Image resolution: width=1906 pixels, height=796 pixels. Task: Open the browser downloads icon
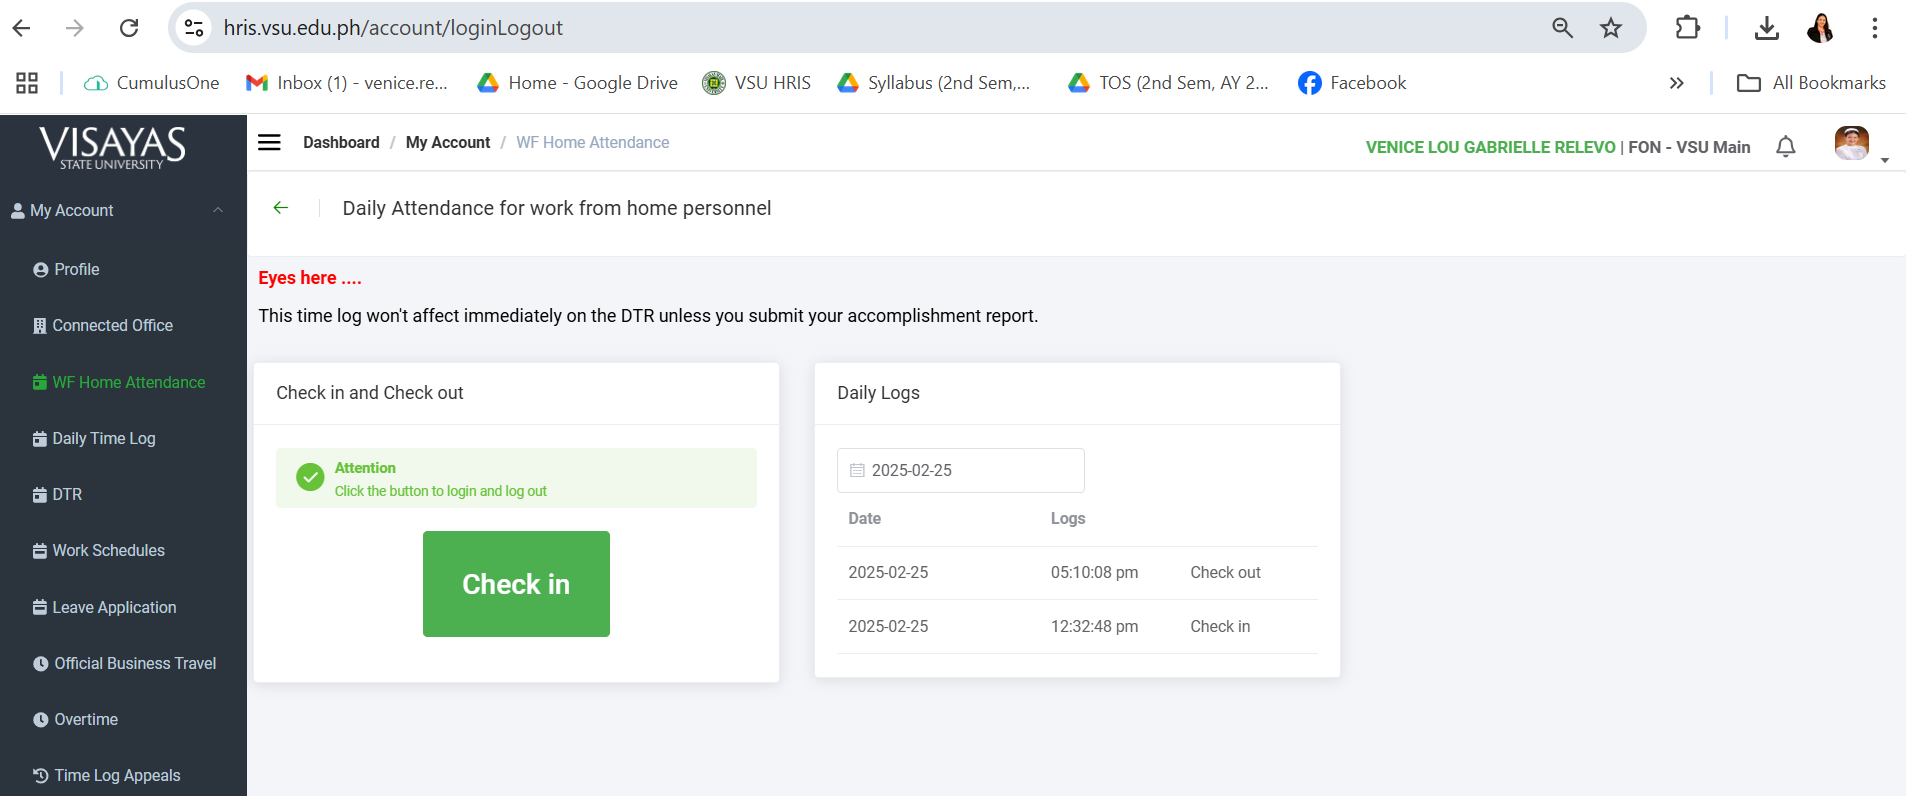[x=1766, y=28]
